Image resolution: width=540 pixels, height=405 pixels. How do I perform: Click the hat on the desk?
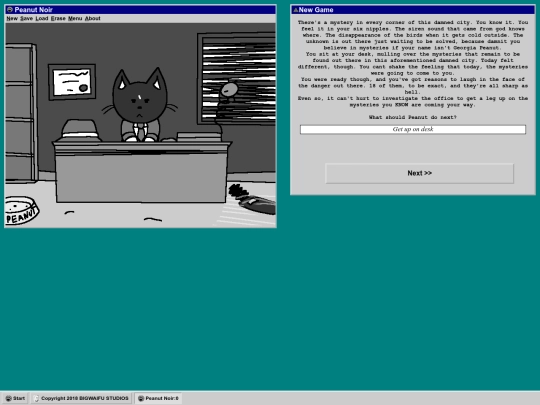coord(80,130)
